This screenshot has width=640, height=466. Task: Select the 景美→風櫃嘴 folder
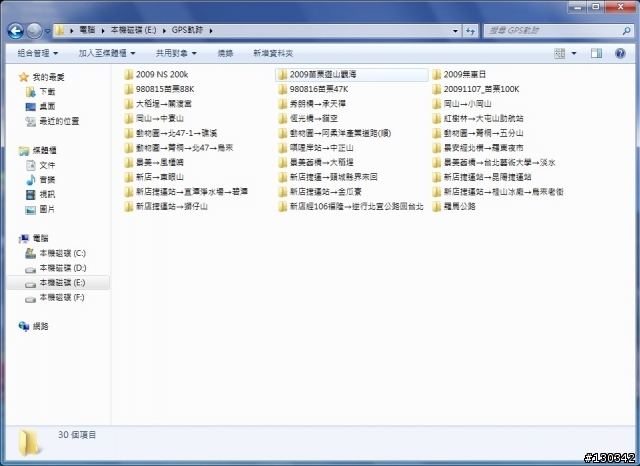(154, 162)
